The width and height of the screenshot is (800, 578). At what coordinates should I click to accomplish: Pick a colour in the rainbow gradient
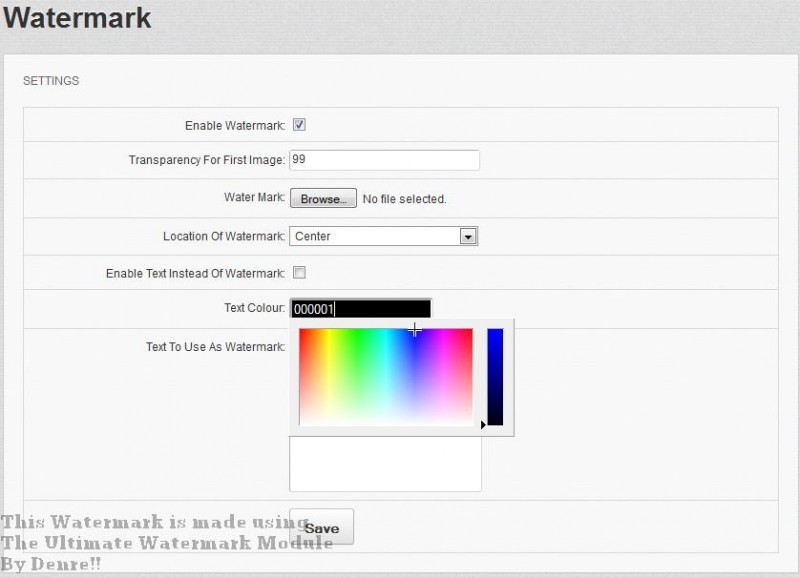pyautogui.click(x=386, y=377)
